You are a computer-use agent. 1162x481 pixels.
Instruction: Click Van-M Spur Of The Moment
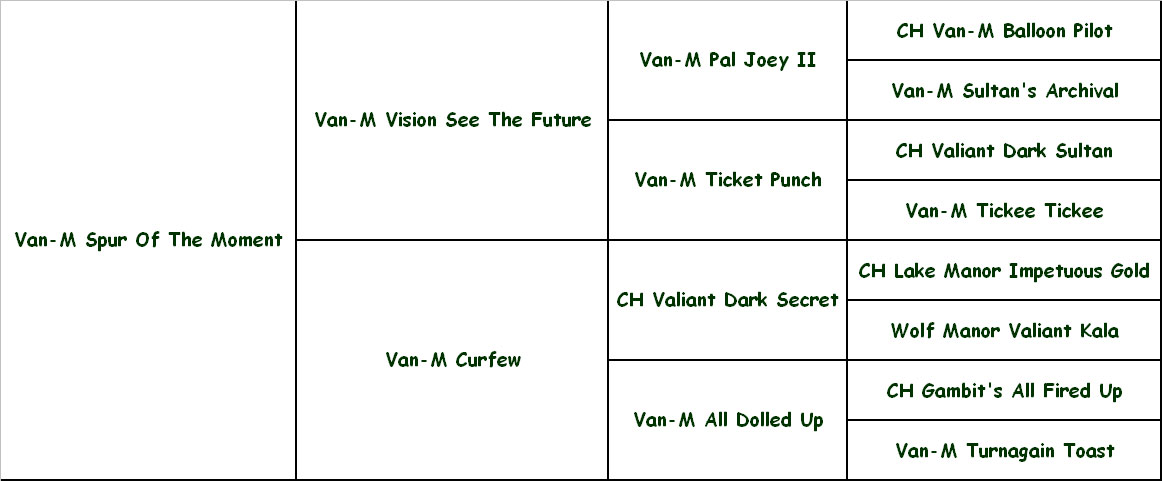pos(148,240)
